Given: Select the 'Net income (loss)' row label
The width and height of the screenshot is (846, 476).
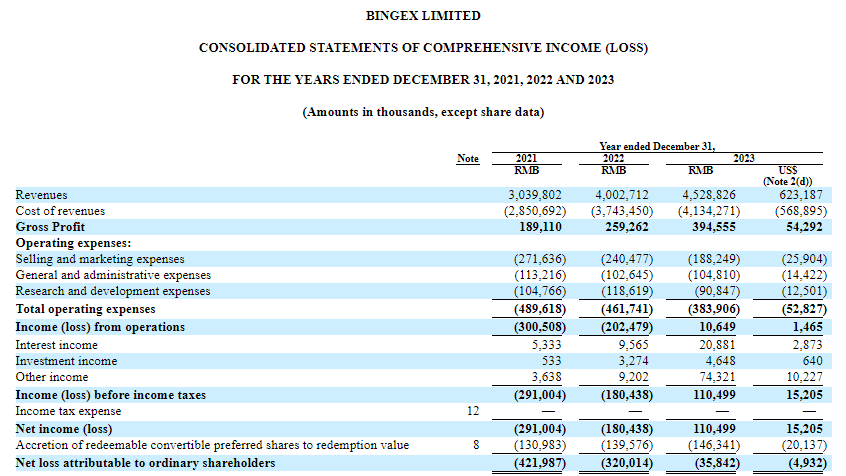Looking at the screenshot, I should tap(64, 429).
